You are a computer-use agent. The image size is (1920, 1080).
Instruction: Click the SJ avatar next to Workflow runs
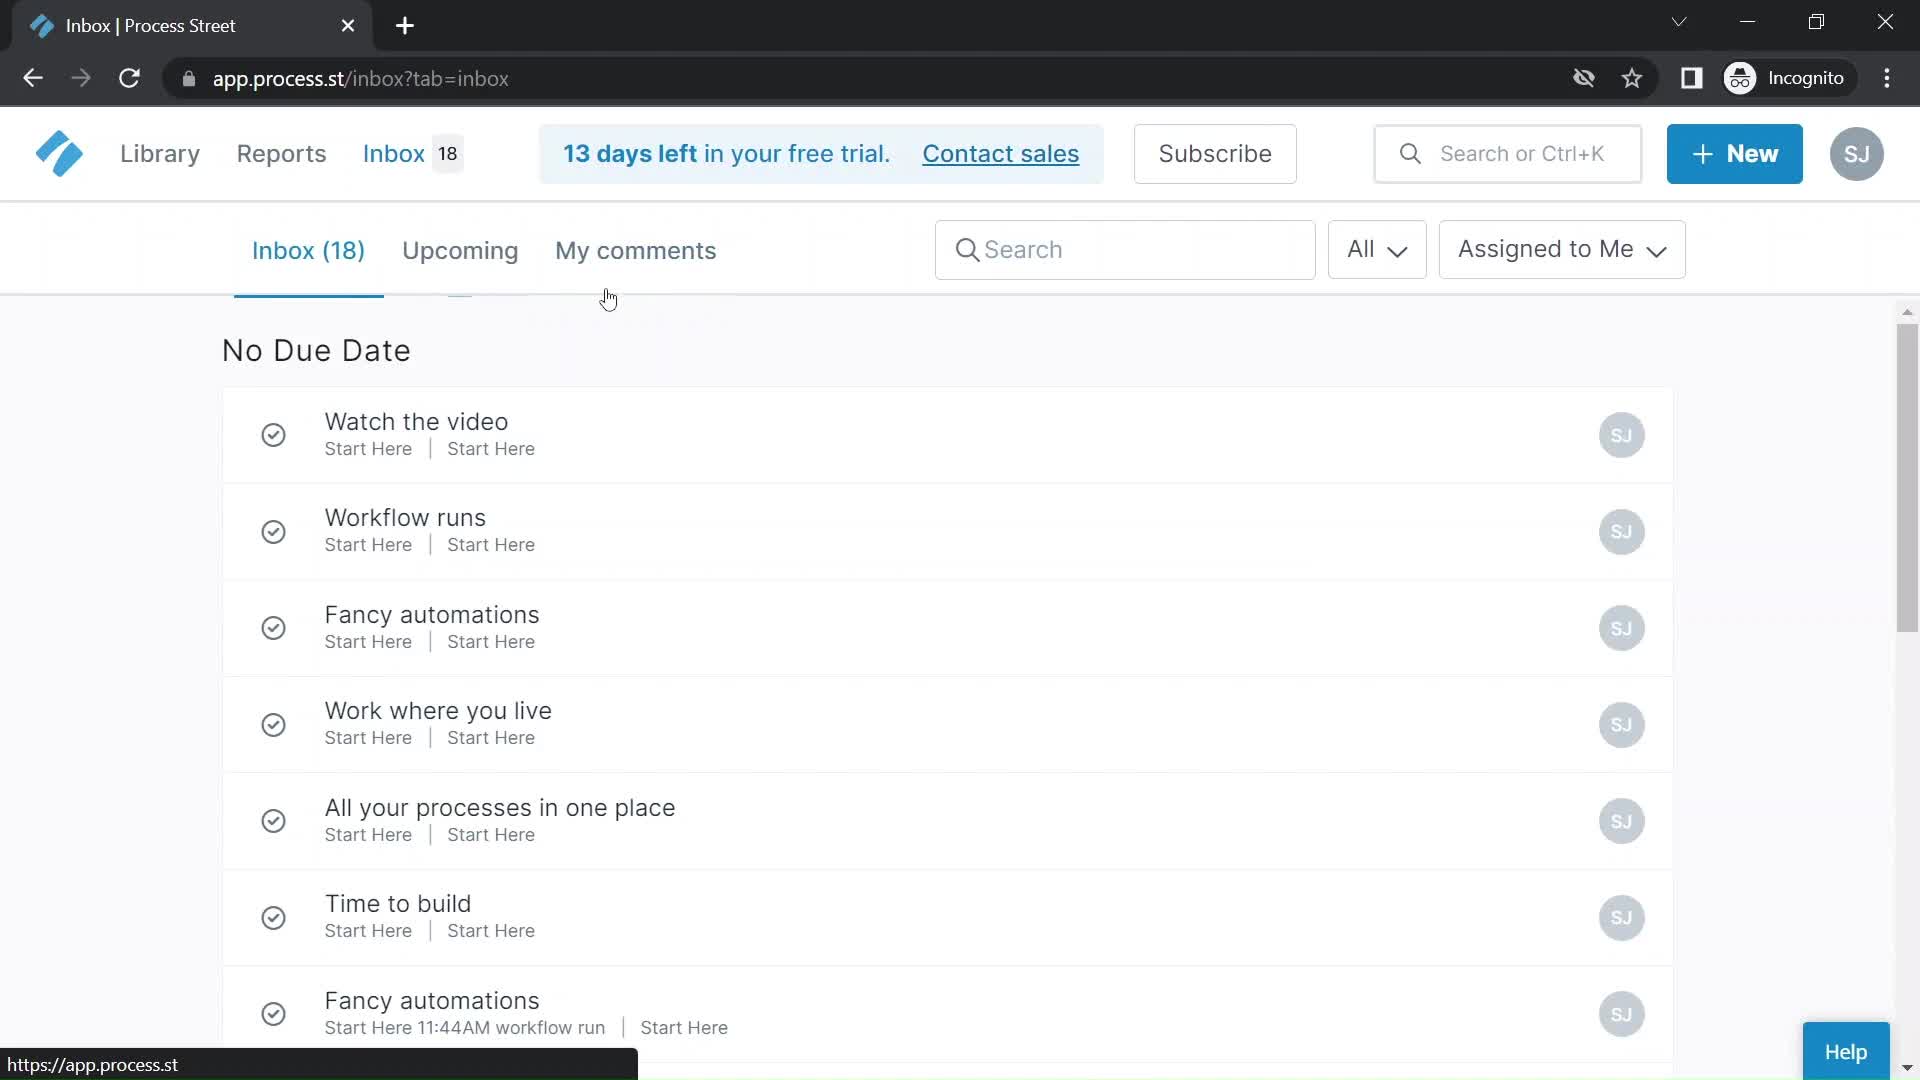tap(1621, 530)
